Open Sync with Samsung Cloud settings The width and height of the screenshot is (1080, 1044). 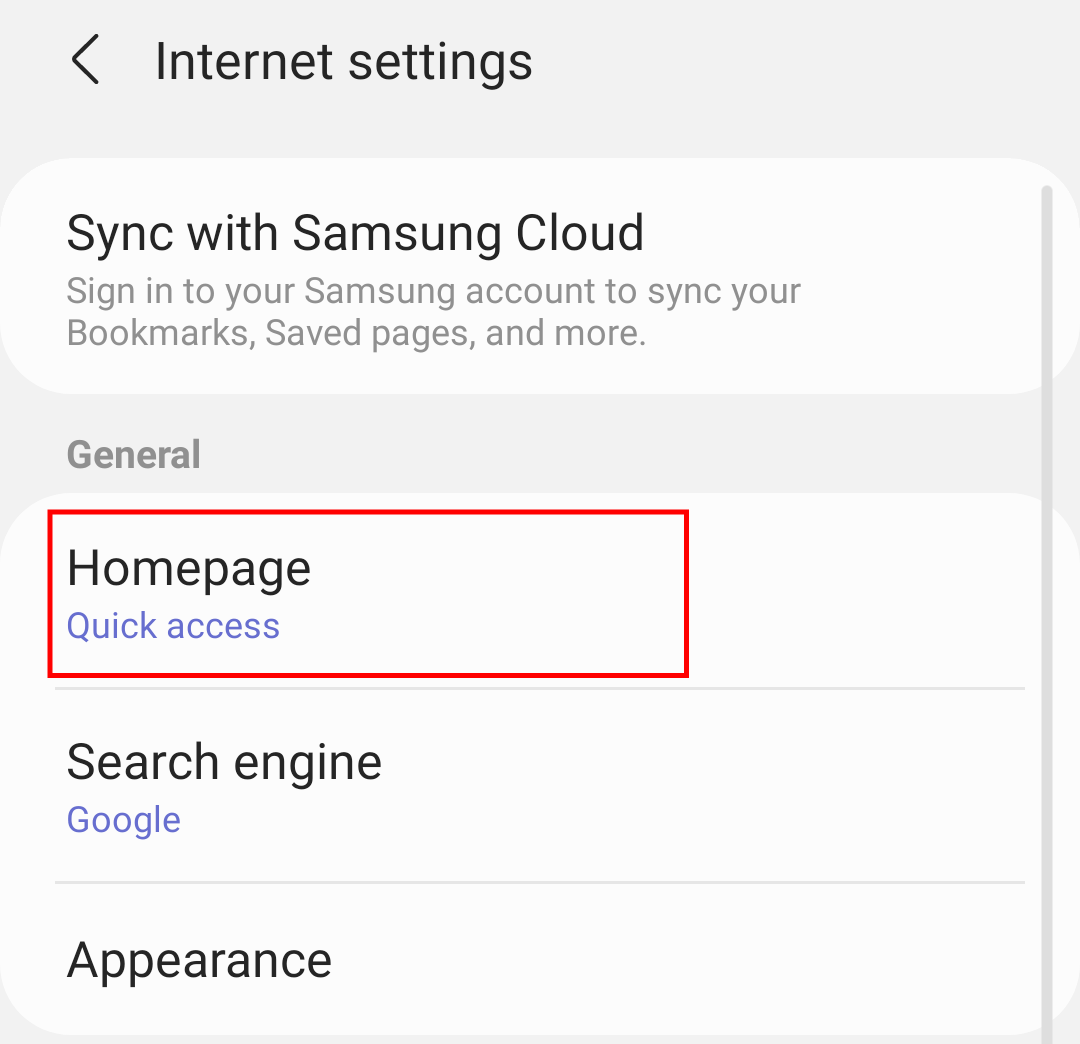pyautogui.click(x=354, y=233)
